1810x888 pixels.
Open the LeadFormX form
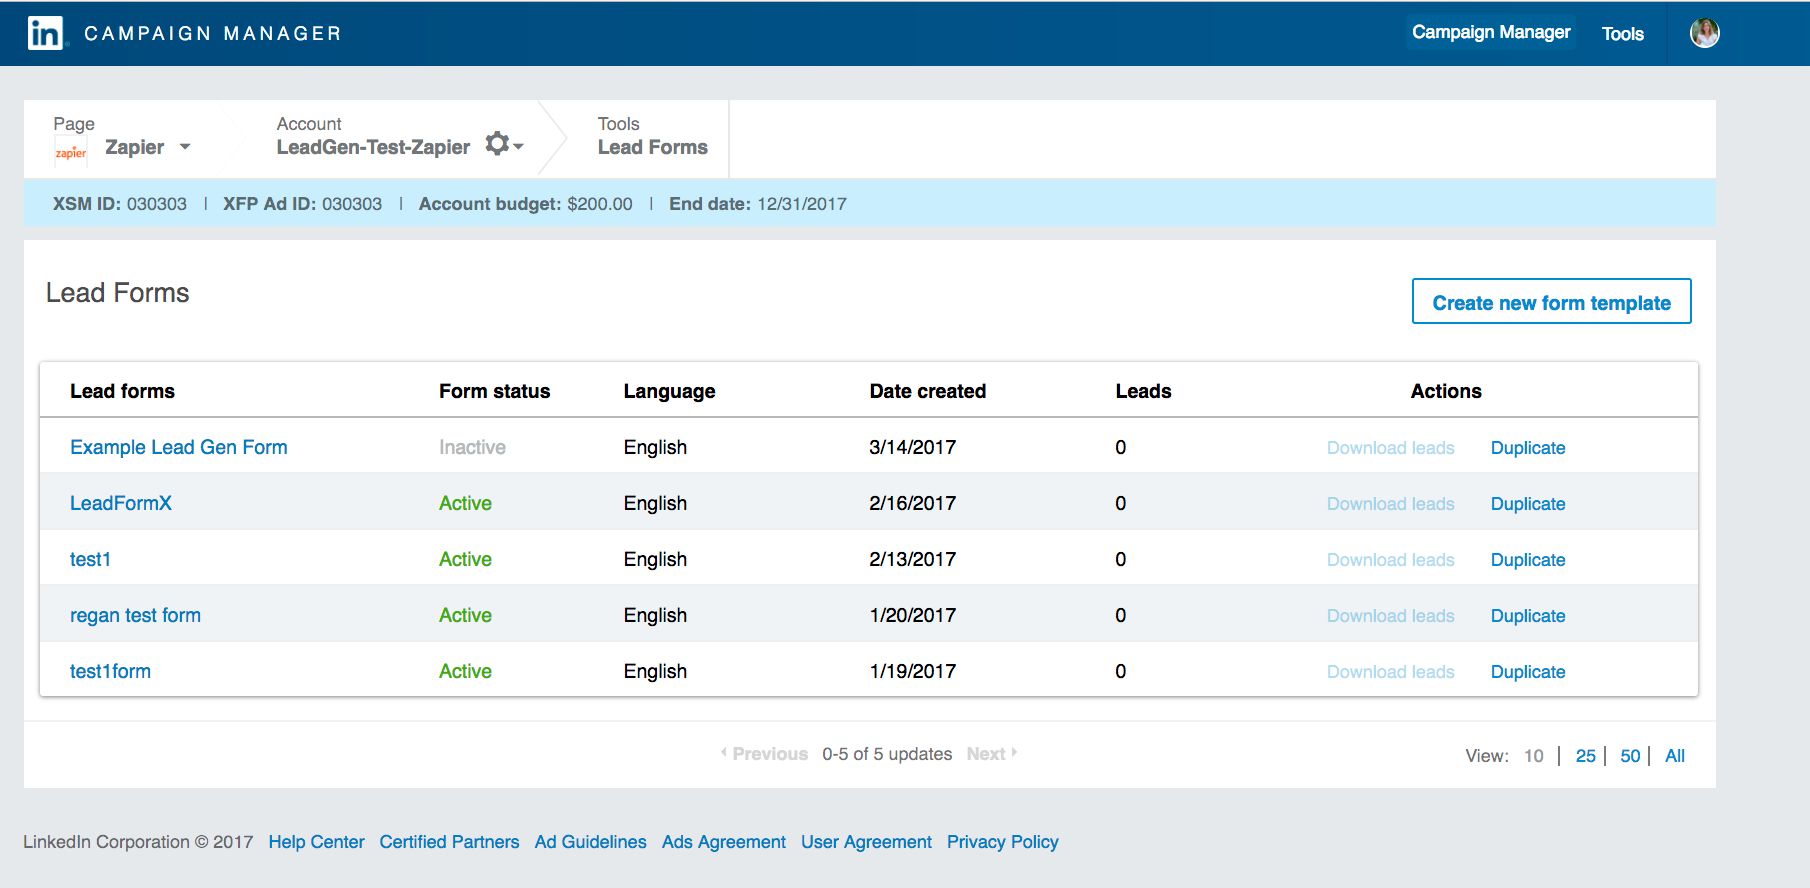120,503
